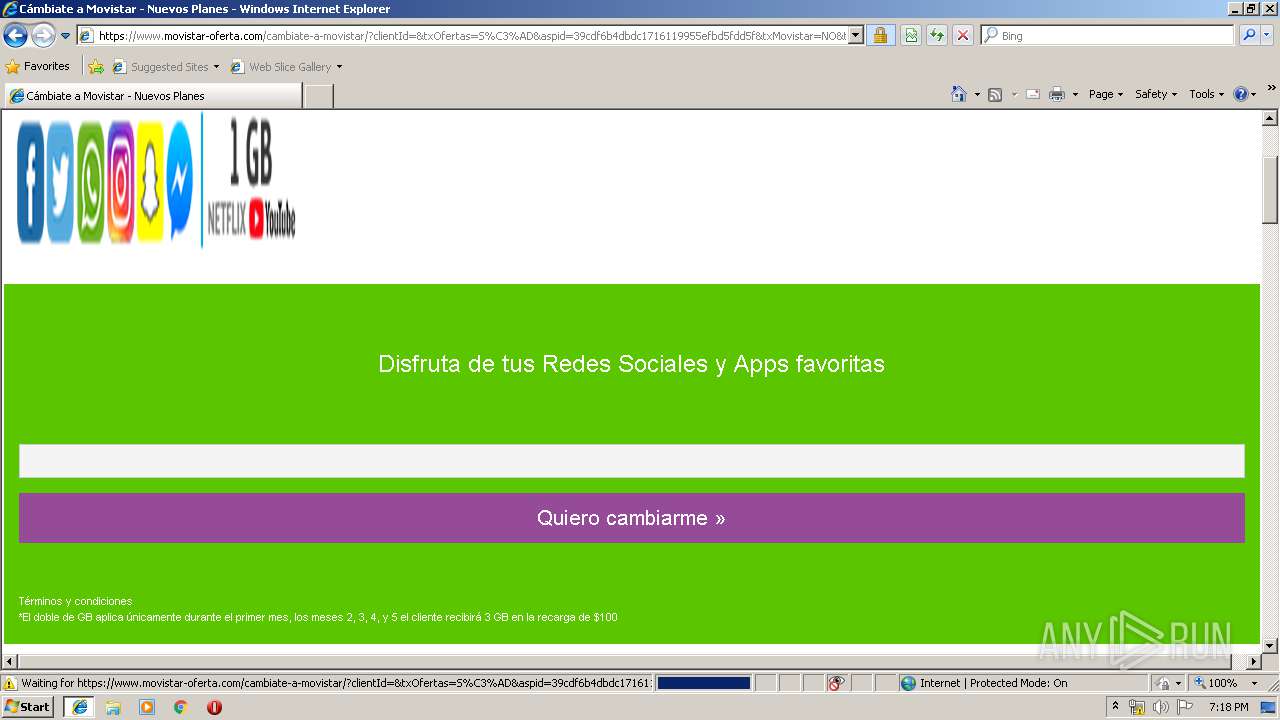
Task: Open a new blank tab
Action: (318, 96)
